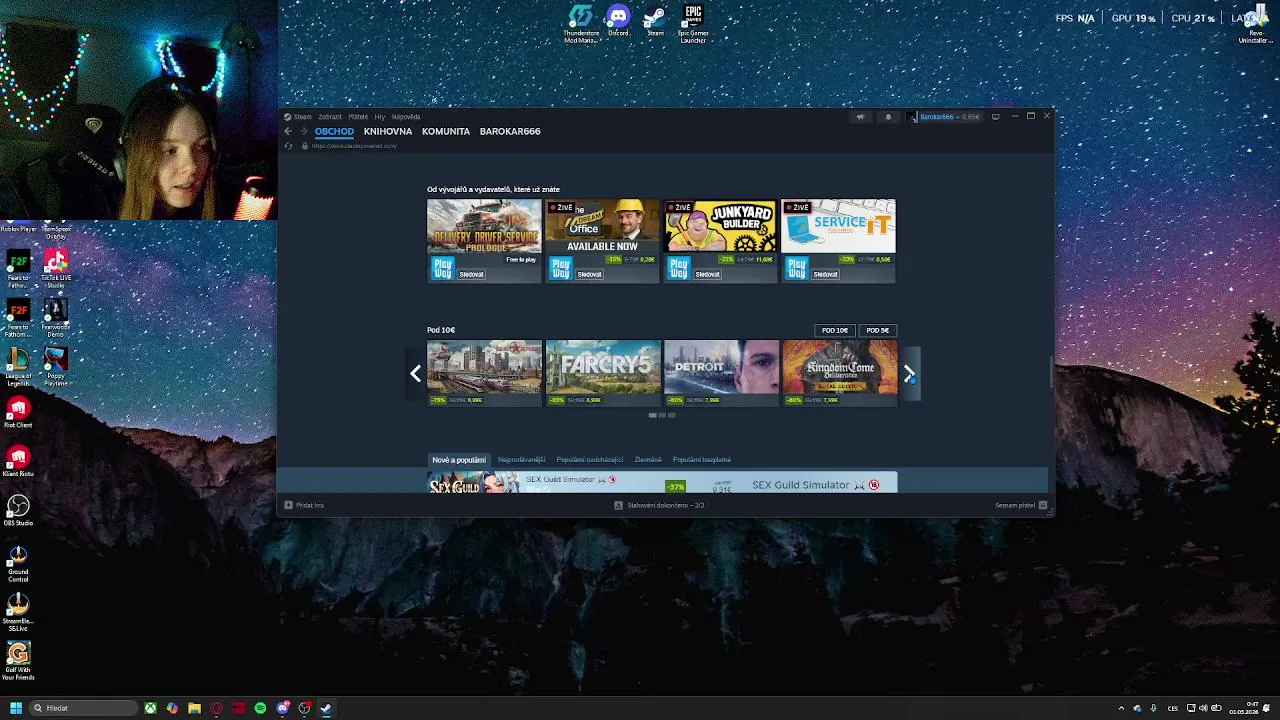Open Fearwoods Demo desktop shortcut

point(56,319)
